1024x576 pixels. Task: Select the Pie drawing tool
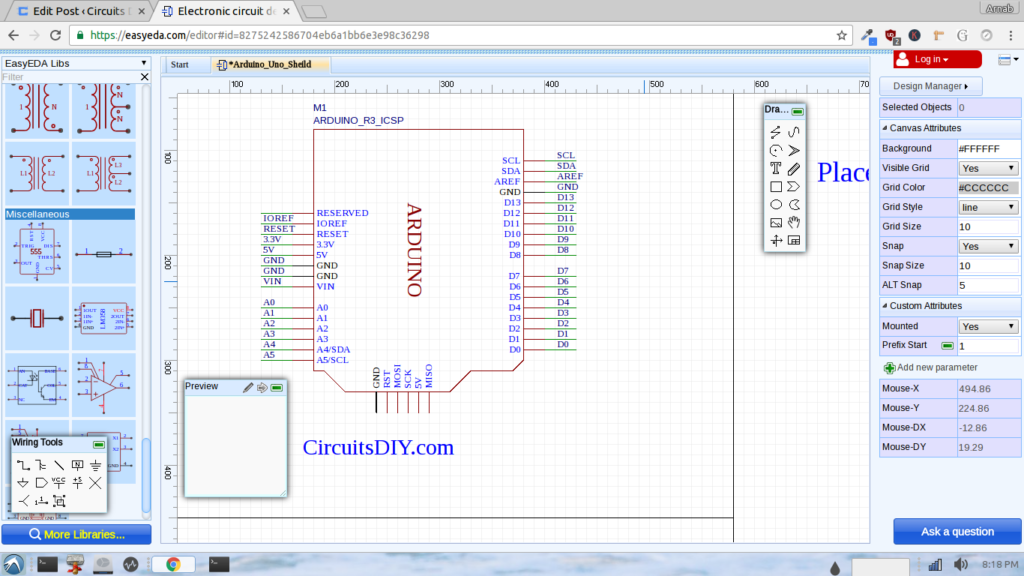[793, 204]
